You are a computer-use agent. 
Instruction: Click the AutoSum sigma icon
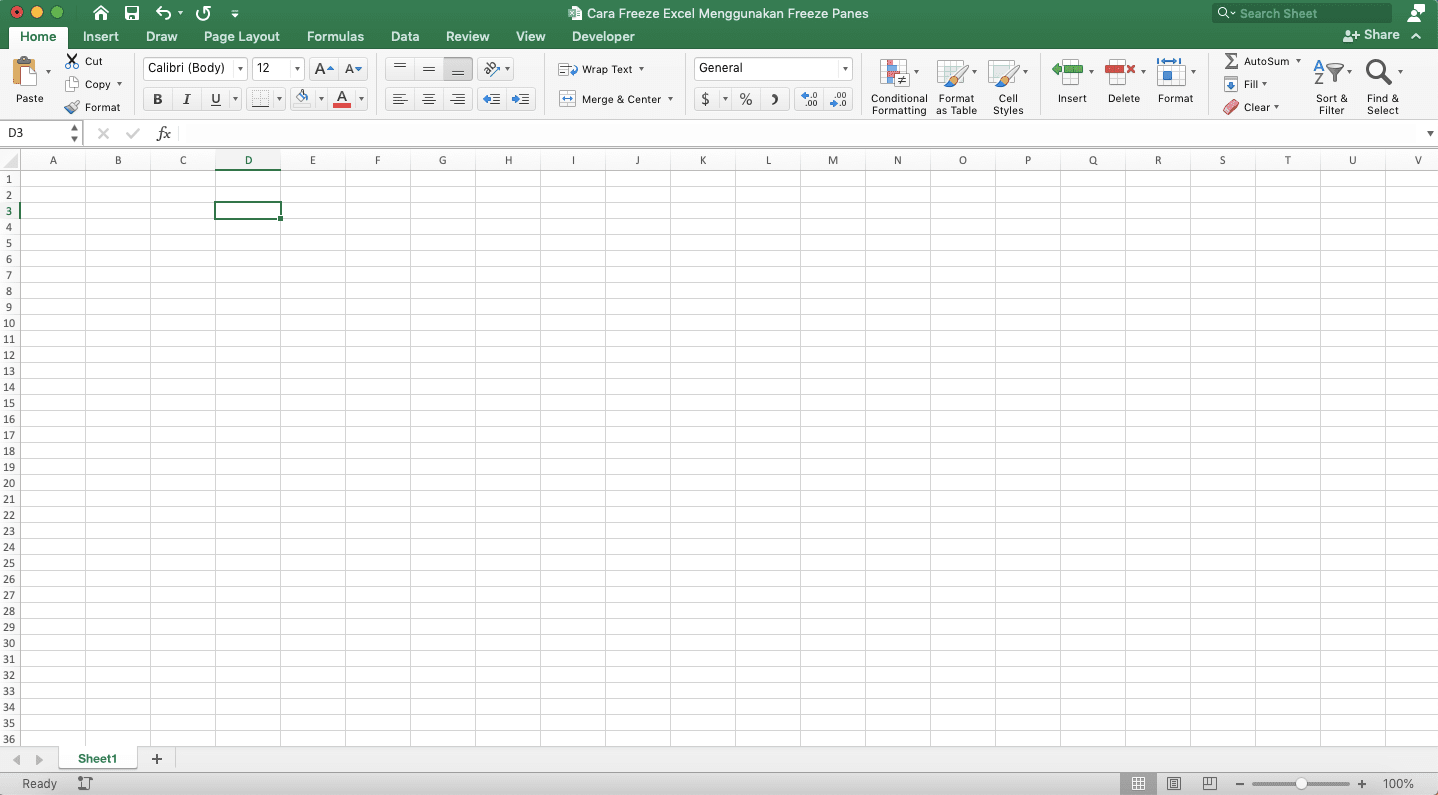point(1231,61)
